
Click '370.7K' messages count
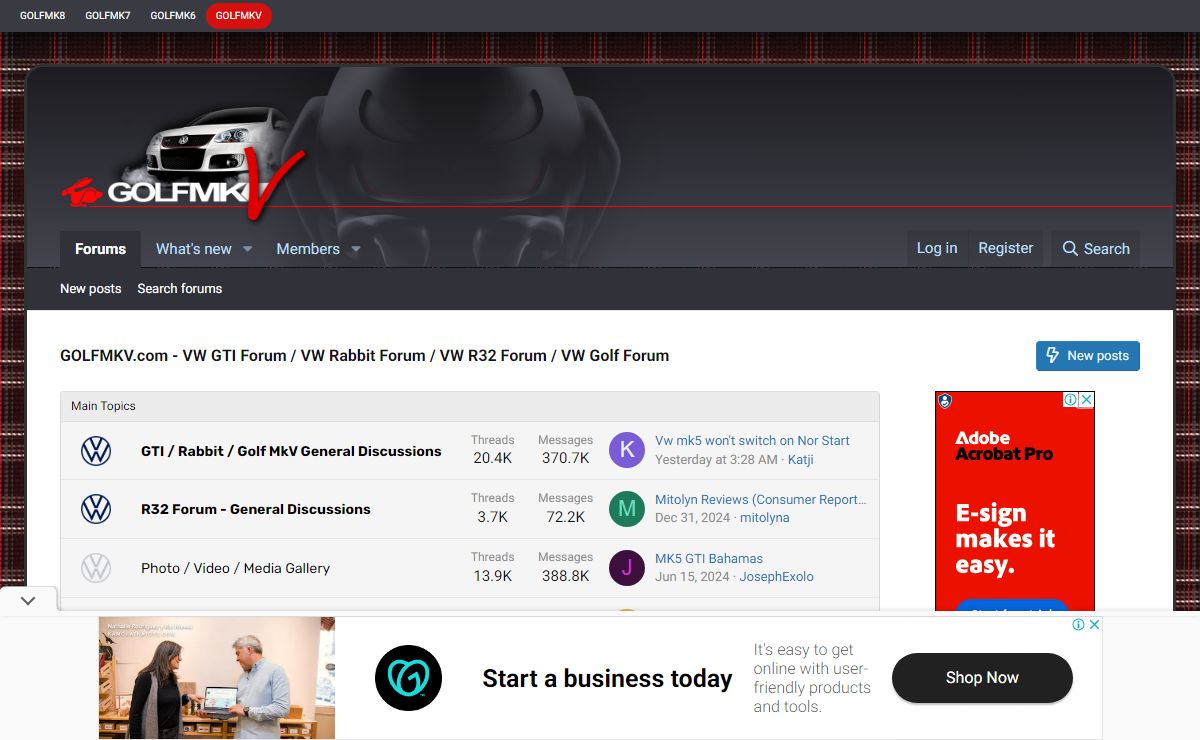(x=565, y=458)
